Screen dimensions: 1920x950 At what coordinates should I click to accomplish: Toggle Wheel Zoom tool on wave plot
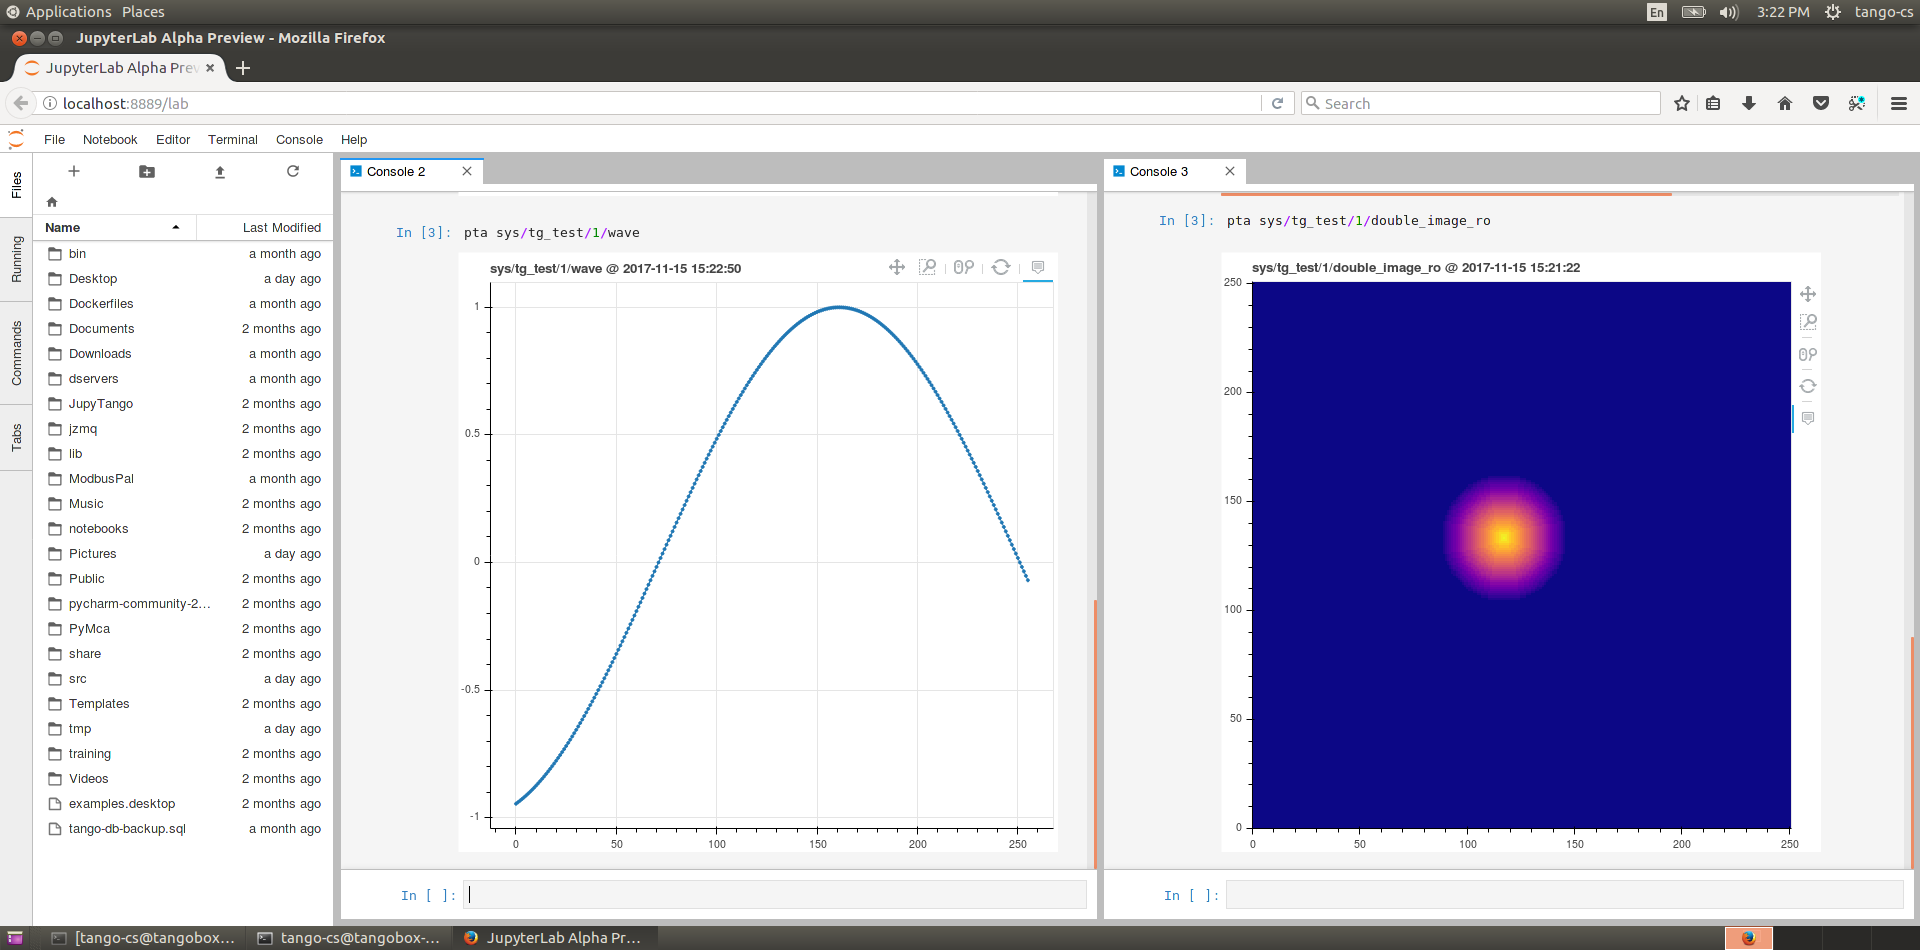963,267
